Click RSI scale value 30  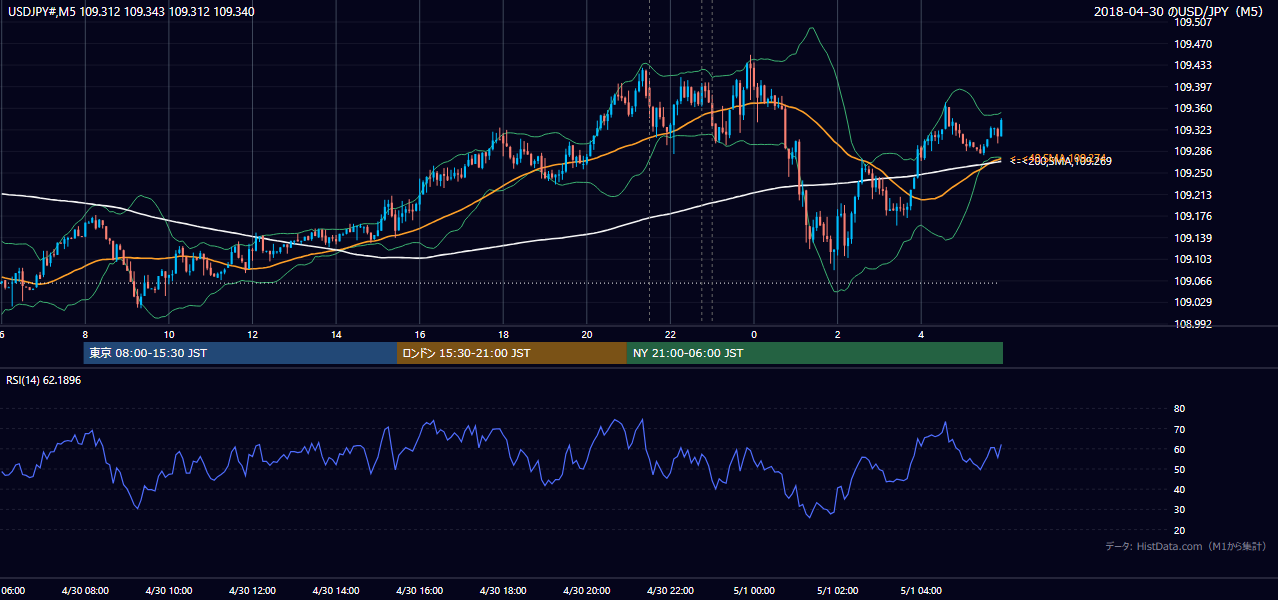coord(1180,510)
